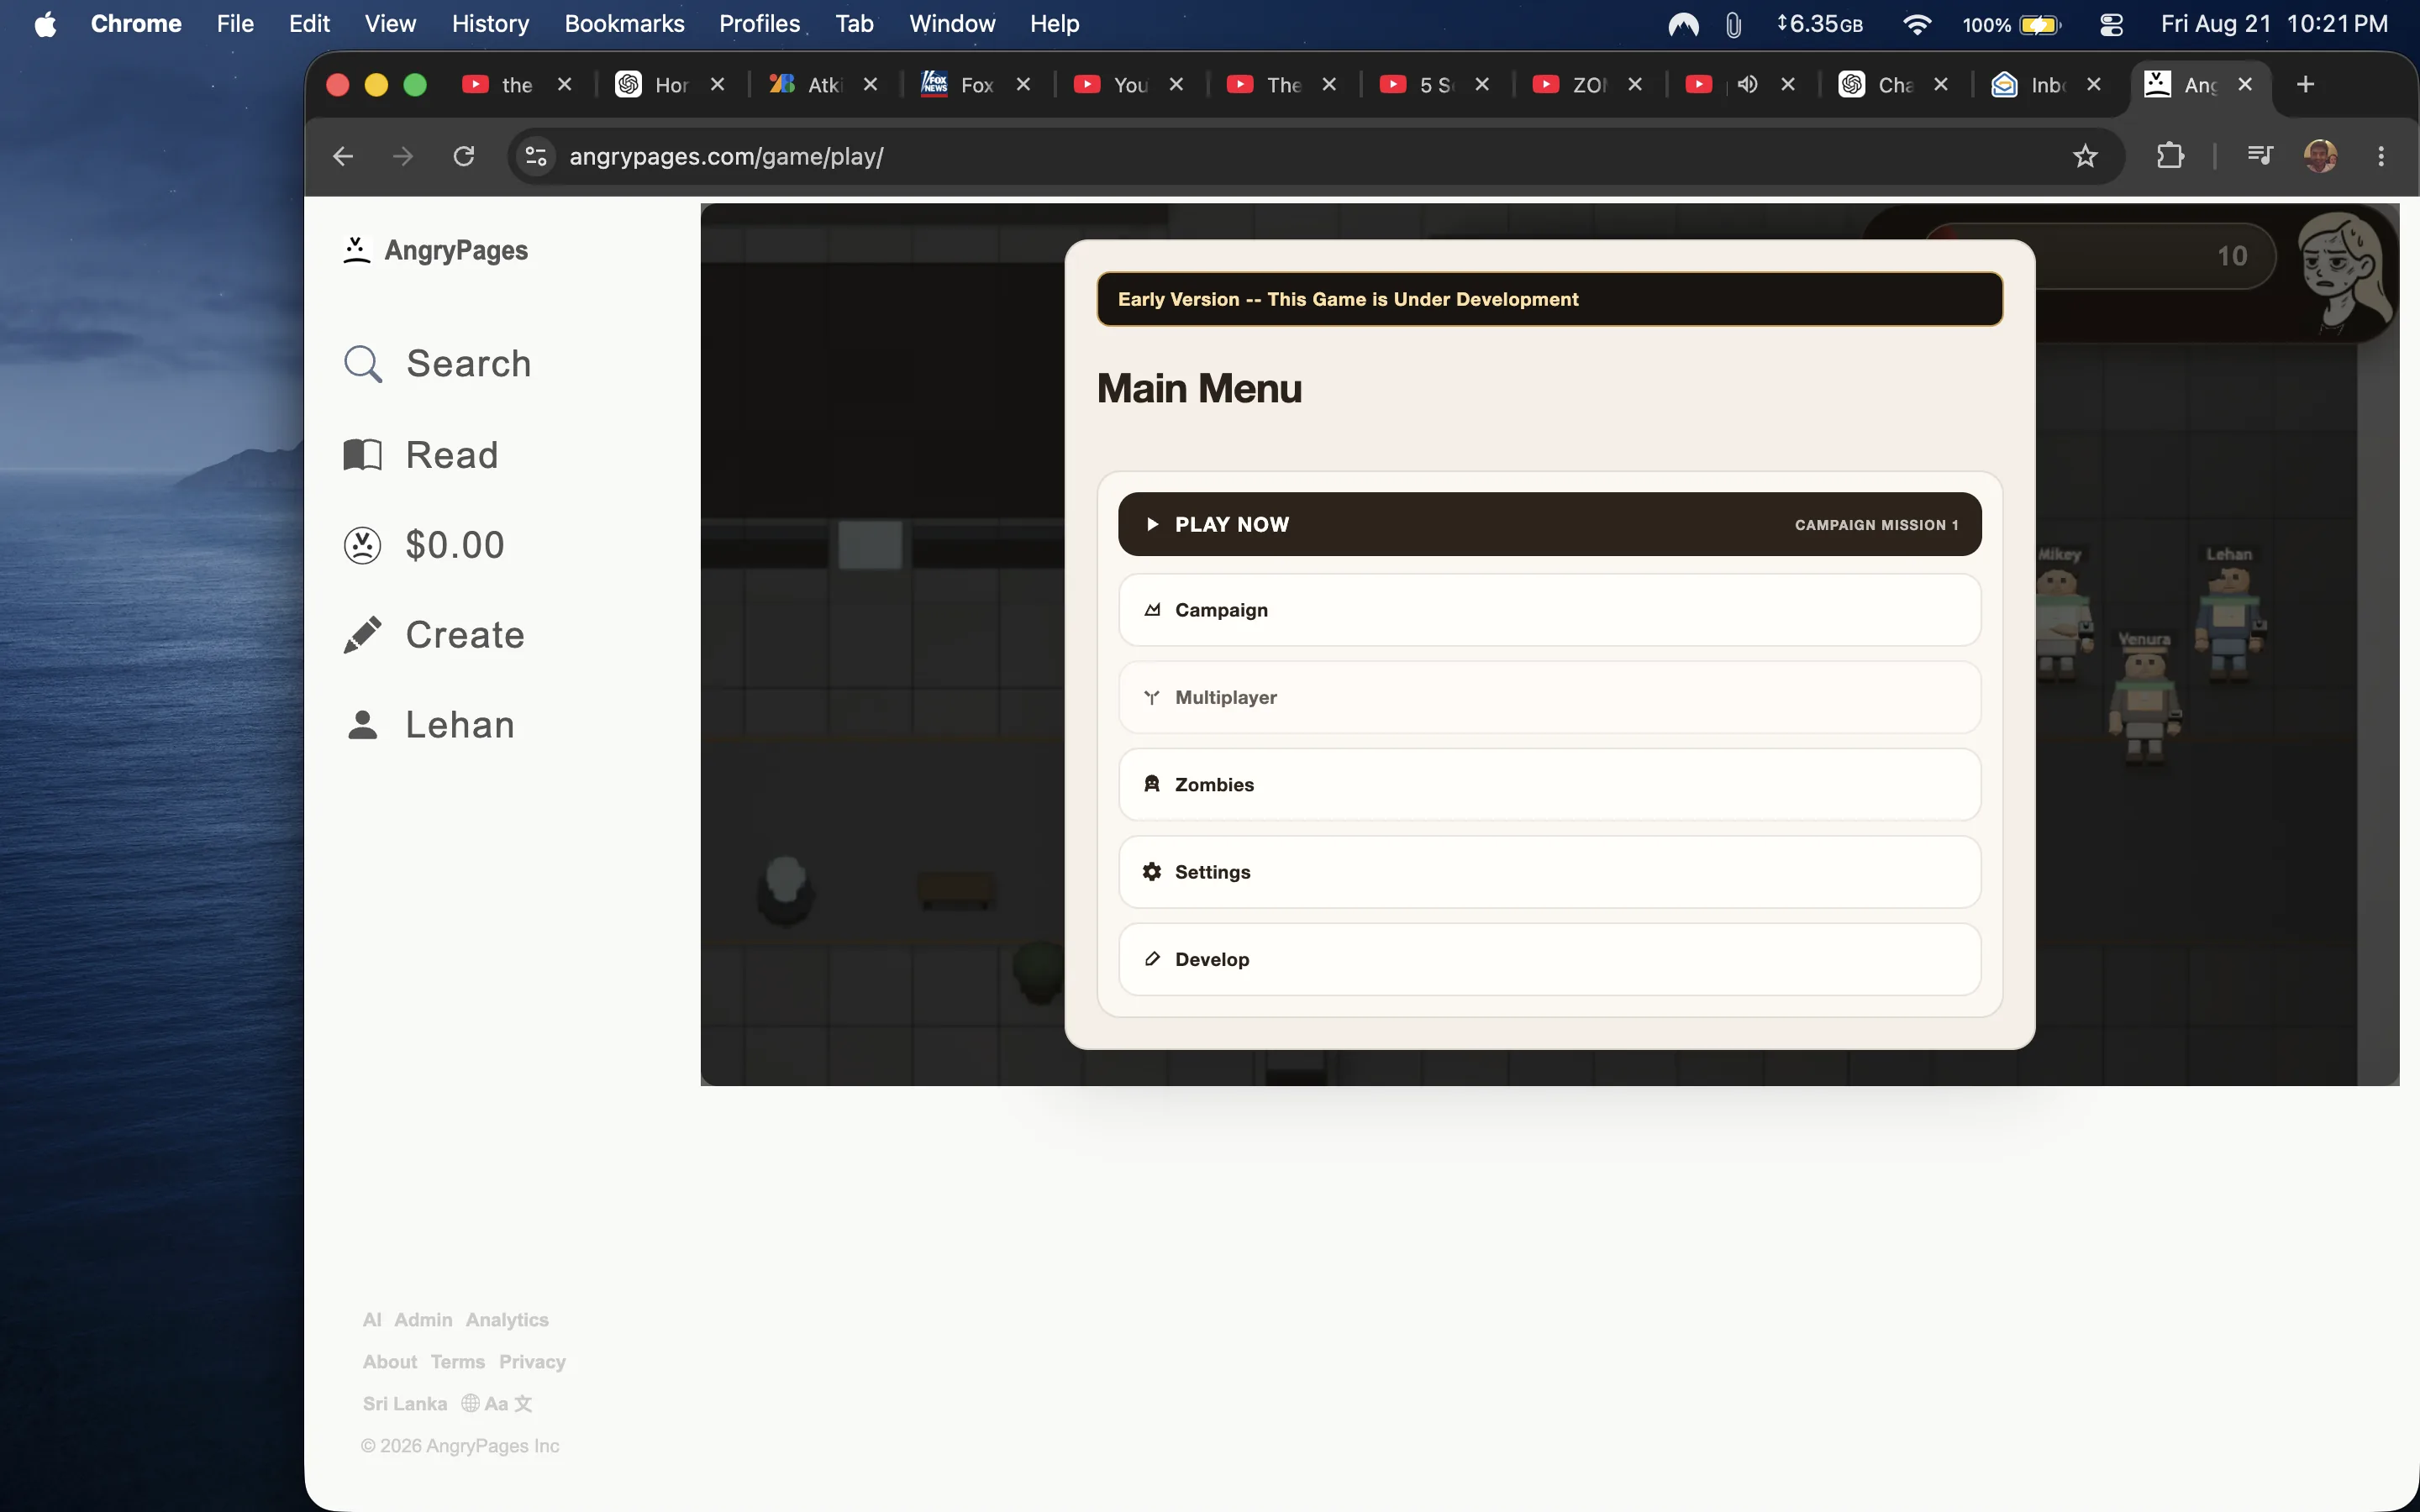Click the Settings gear icon
This screenshot has width=2420, height=1512.
tap(1152, 872)
